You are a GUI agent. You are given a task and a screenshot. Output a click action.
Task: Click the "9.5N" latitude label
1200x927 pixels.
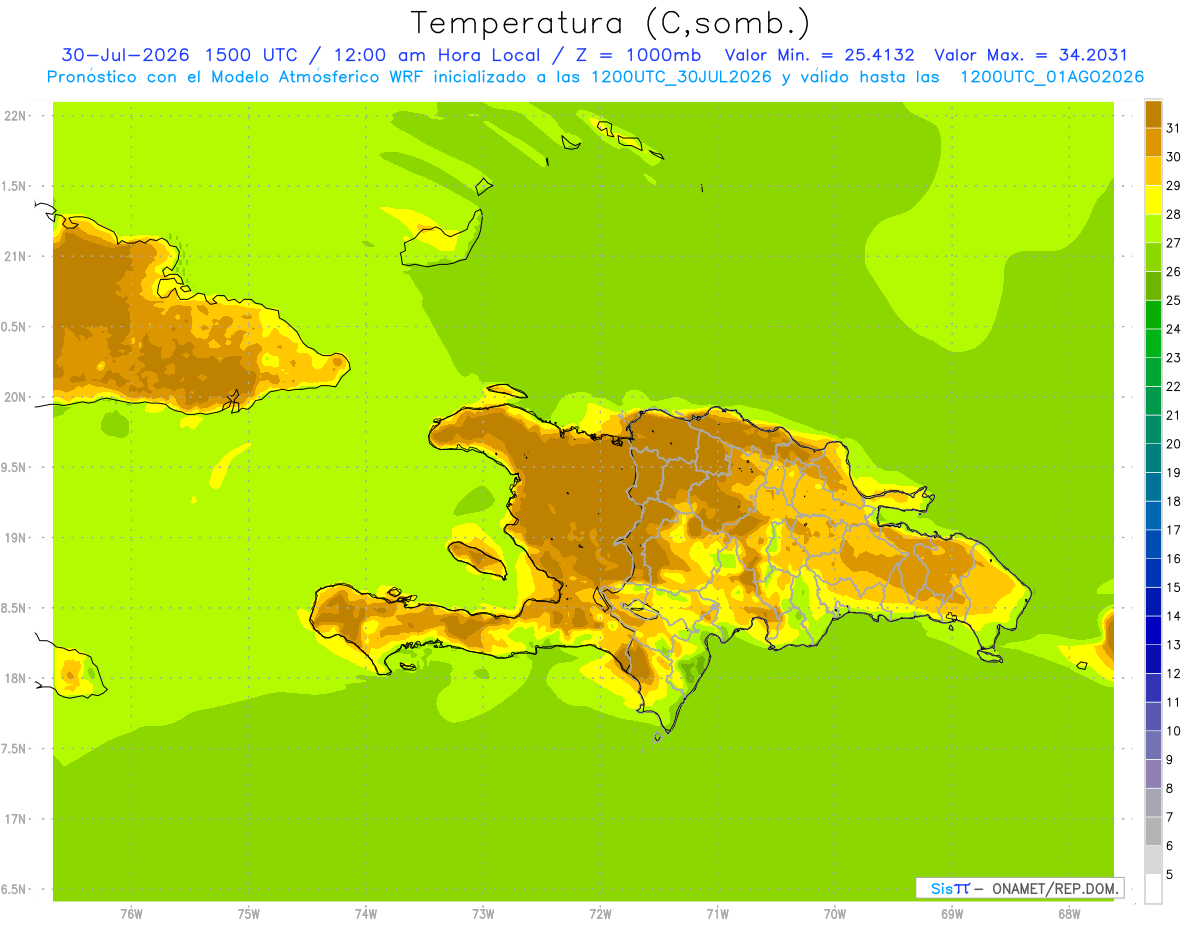click(15, 467)
